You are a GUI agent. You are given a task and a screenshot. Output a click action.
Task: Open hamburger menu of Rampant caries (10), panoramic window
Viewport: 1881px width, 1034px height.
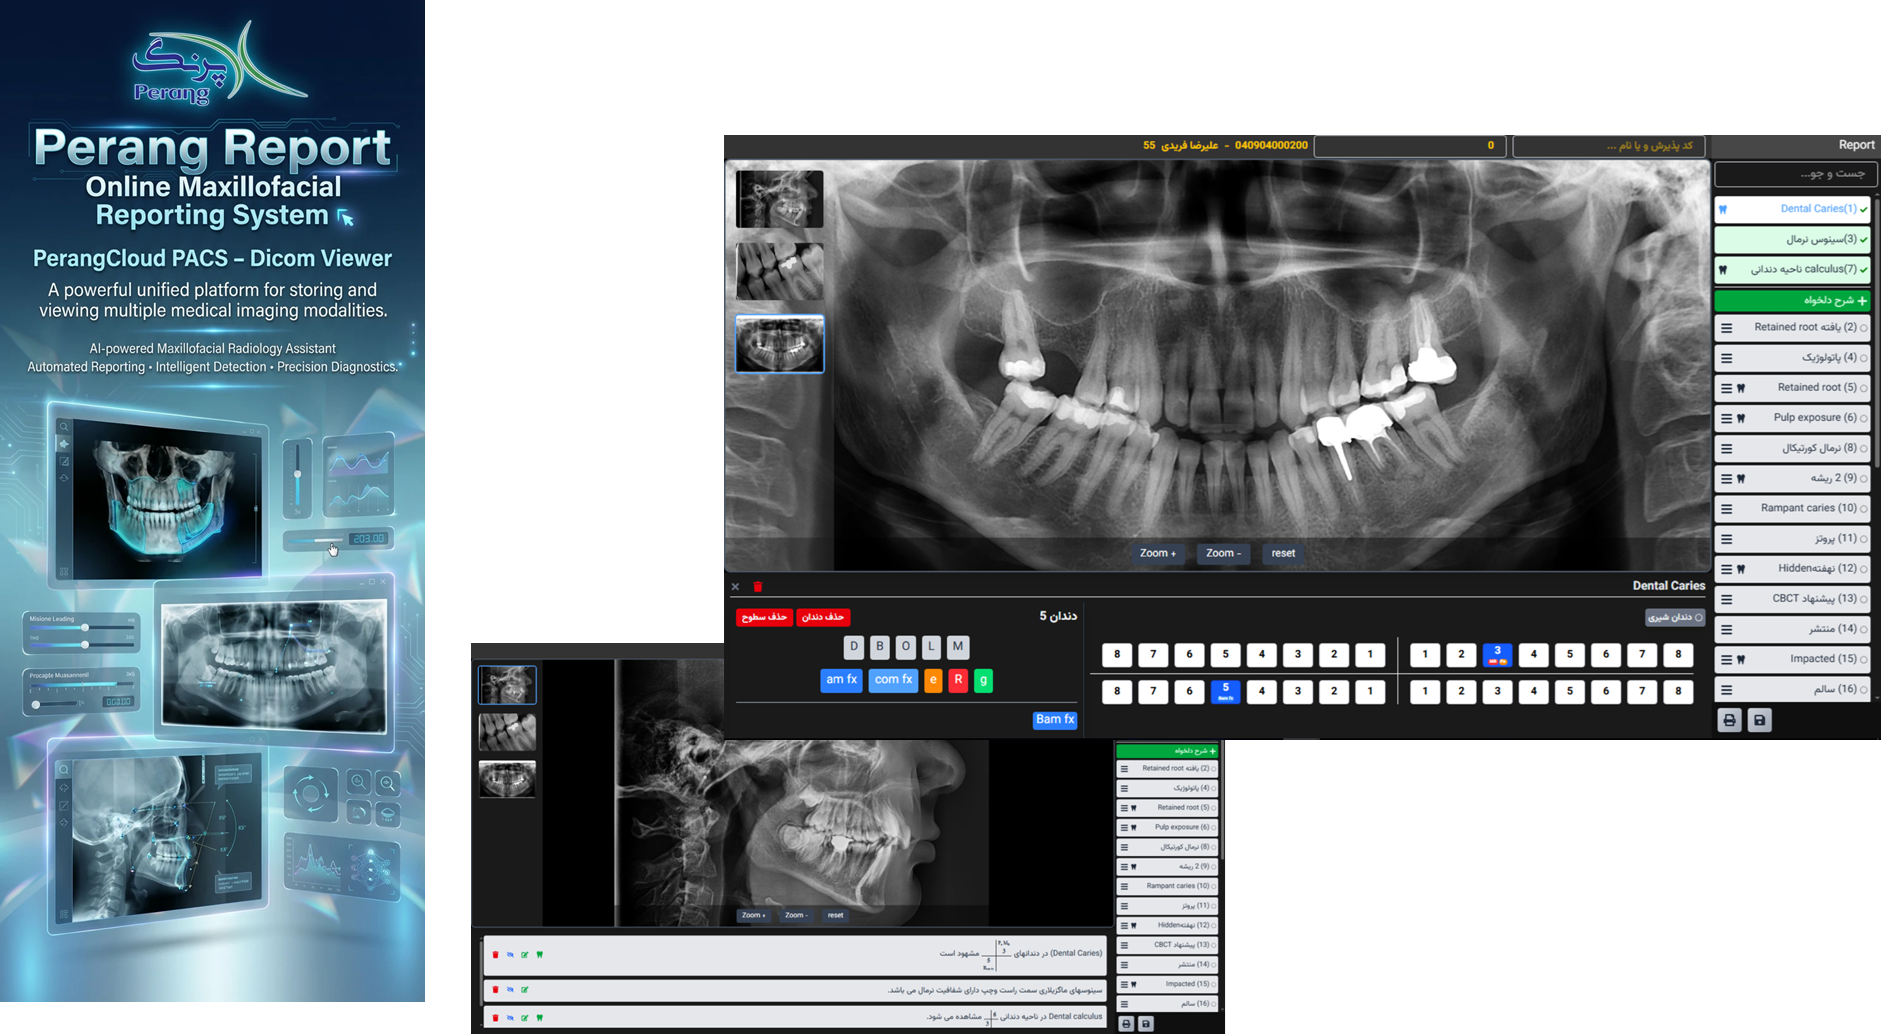click(x=1727, y=509)
